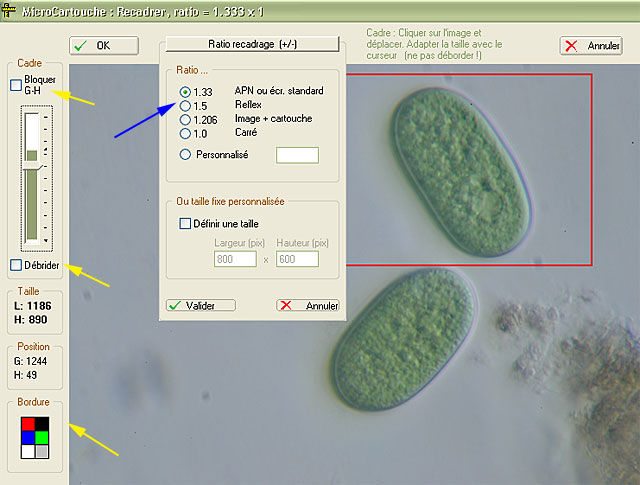
Task: Click the H: 890 height value
Action: [x=31, y=320]
